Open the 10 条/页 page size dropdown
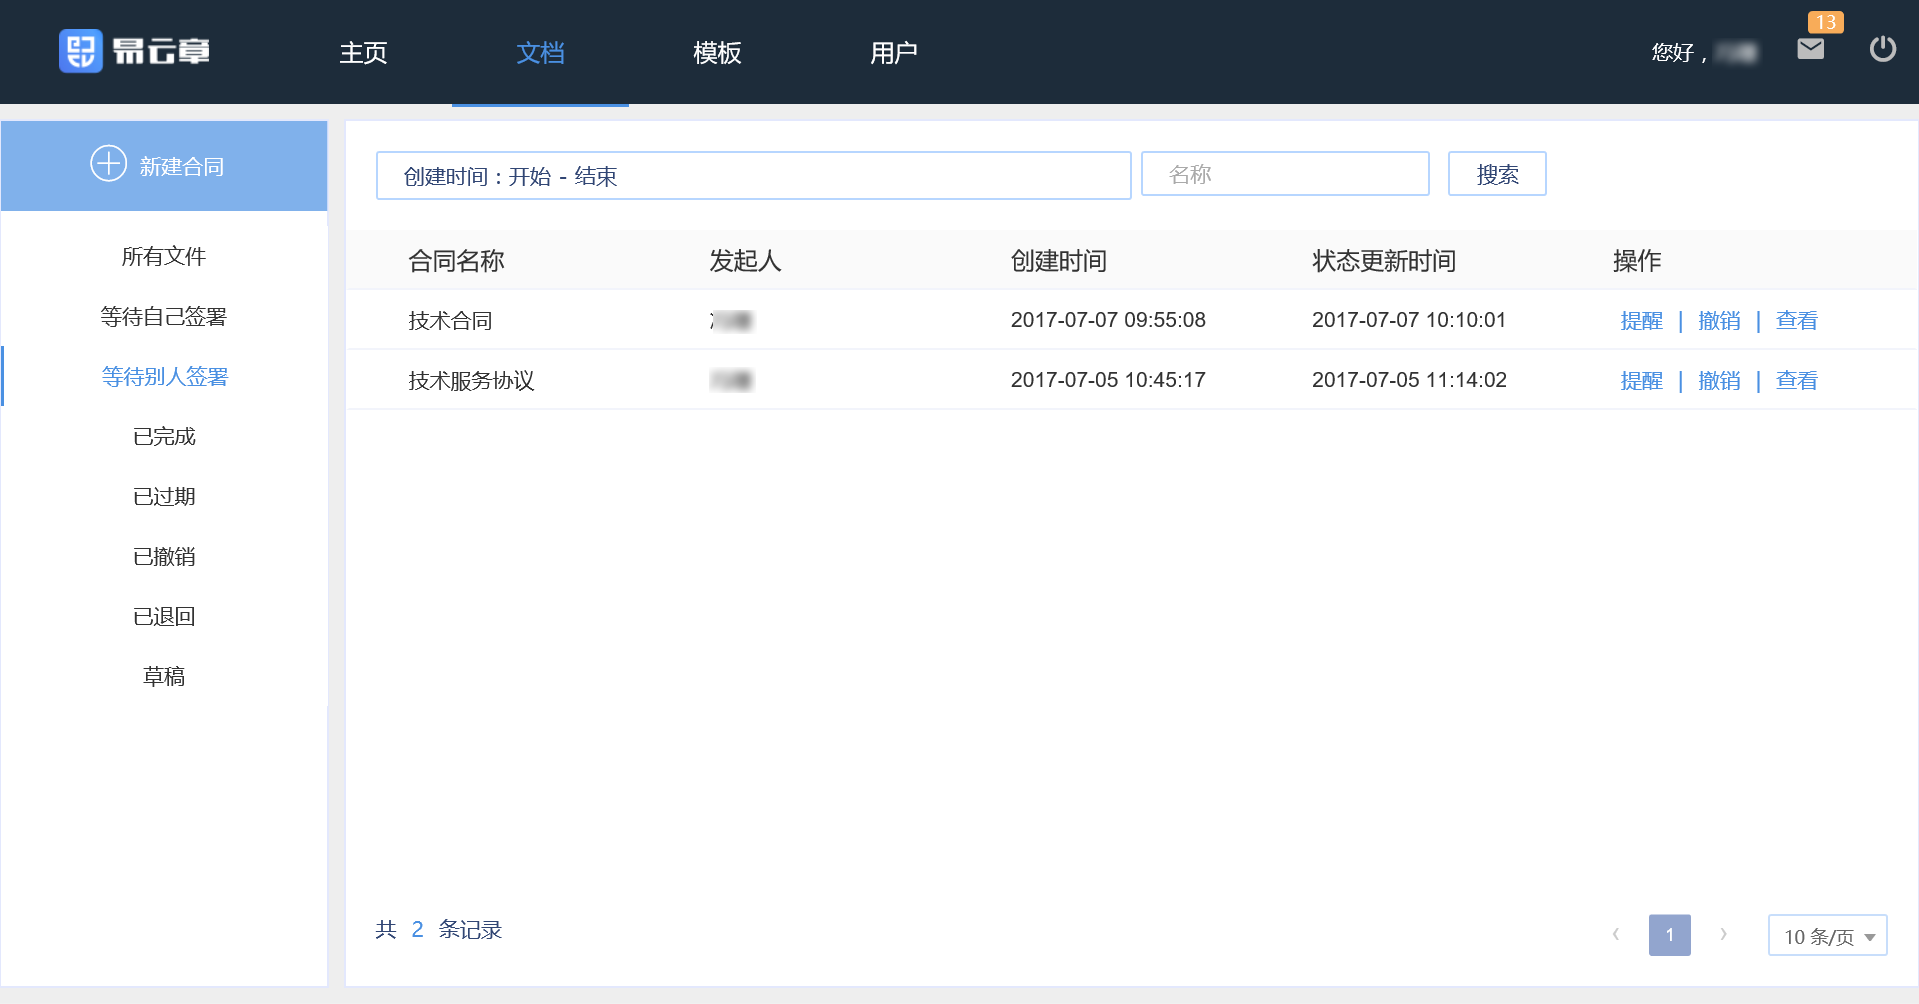Screen dimensions: 1919x1004 click(1827, 936)
